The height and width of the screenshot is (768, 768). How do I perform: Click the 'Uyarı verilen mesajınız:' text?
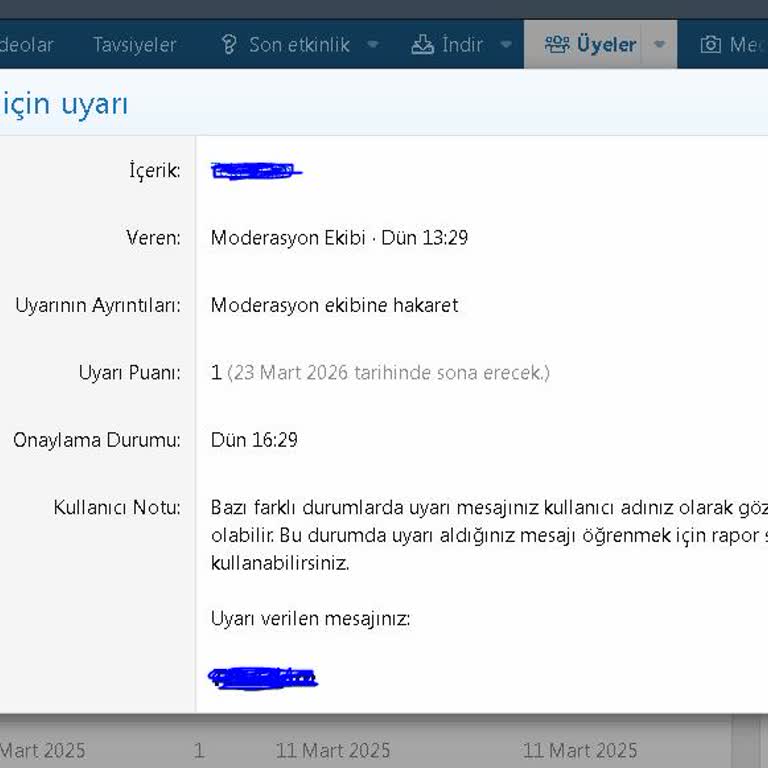(x=311, y=619)
